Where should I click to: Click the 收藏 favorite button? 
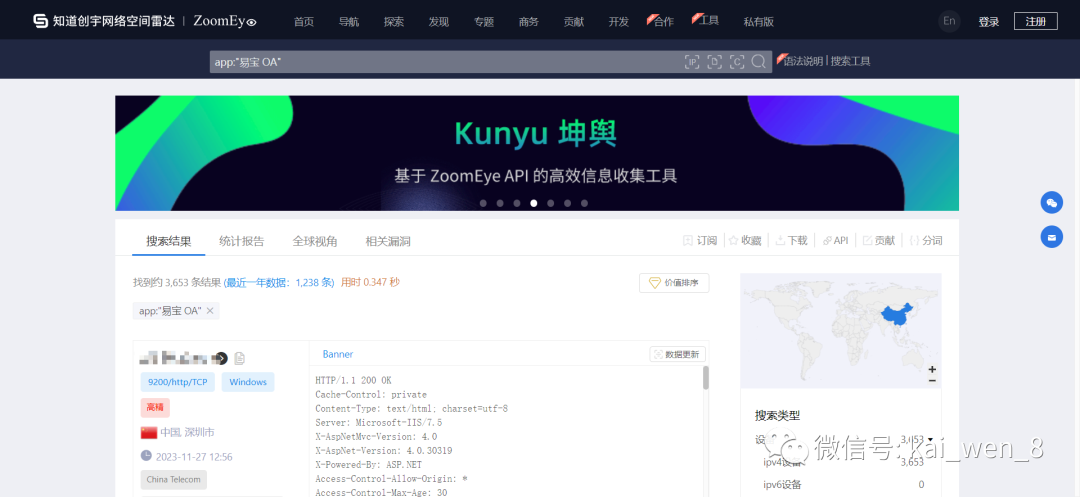click(745, 240)
